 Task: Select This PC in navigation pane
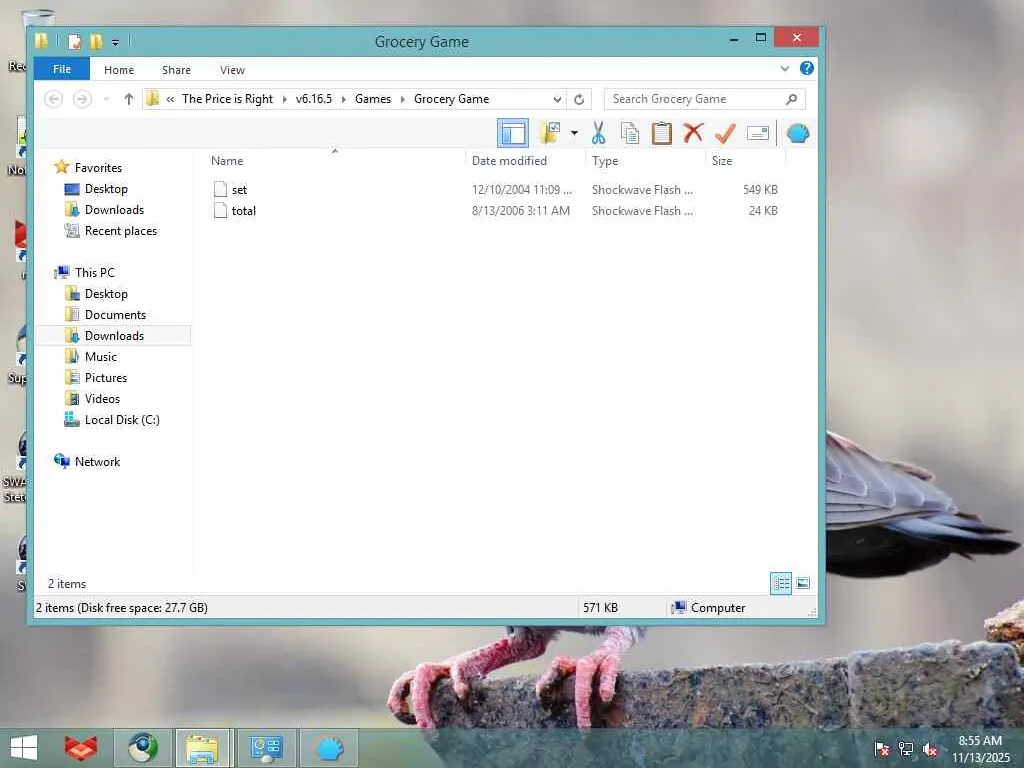click(x=94, y=272)
